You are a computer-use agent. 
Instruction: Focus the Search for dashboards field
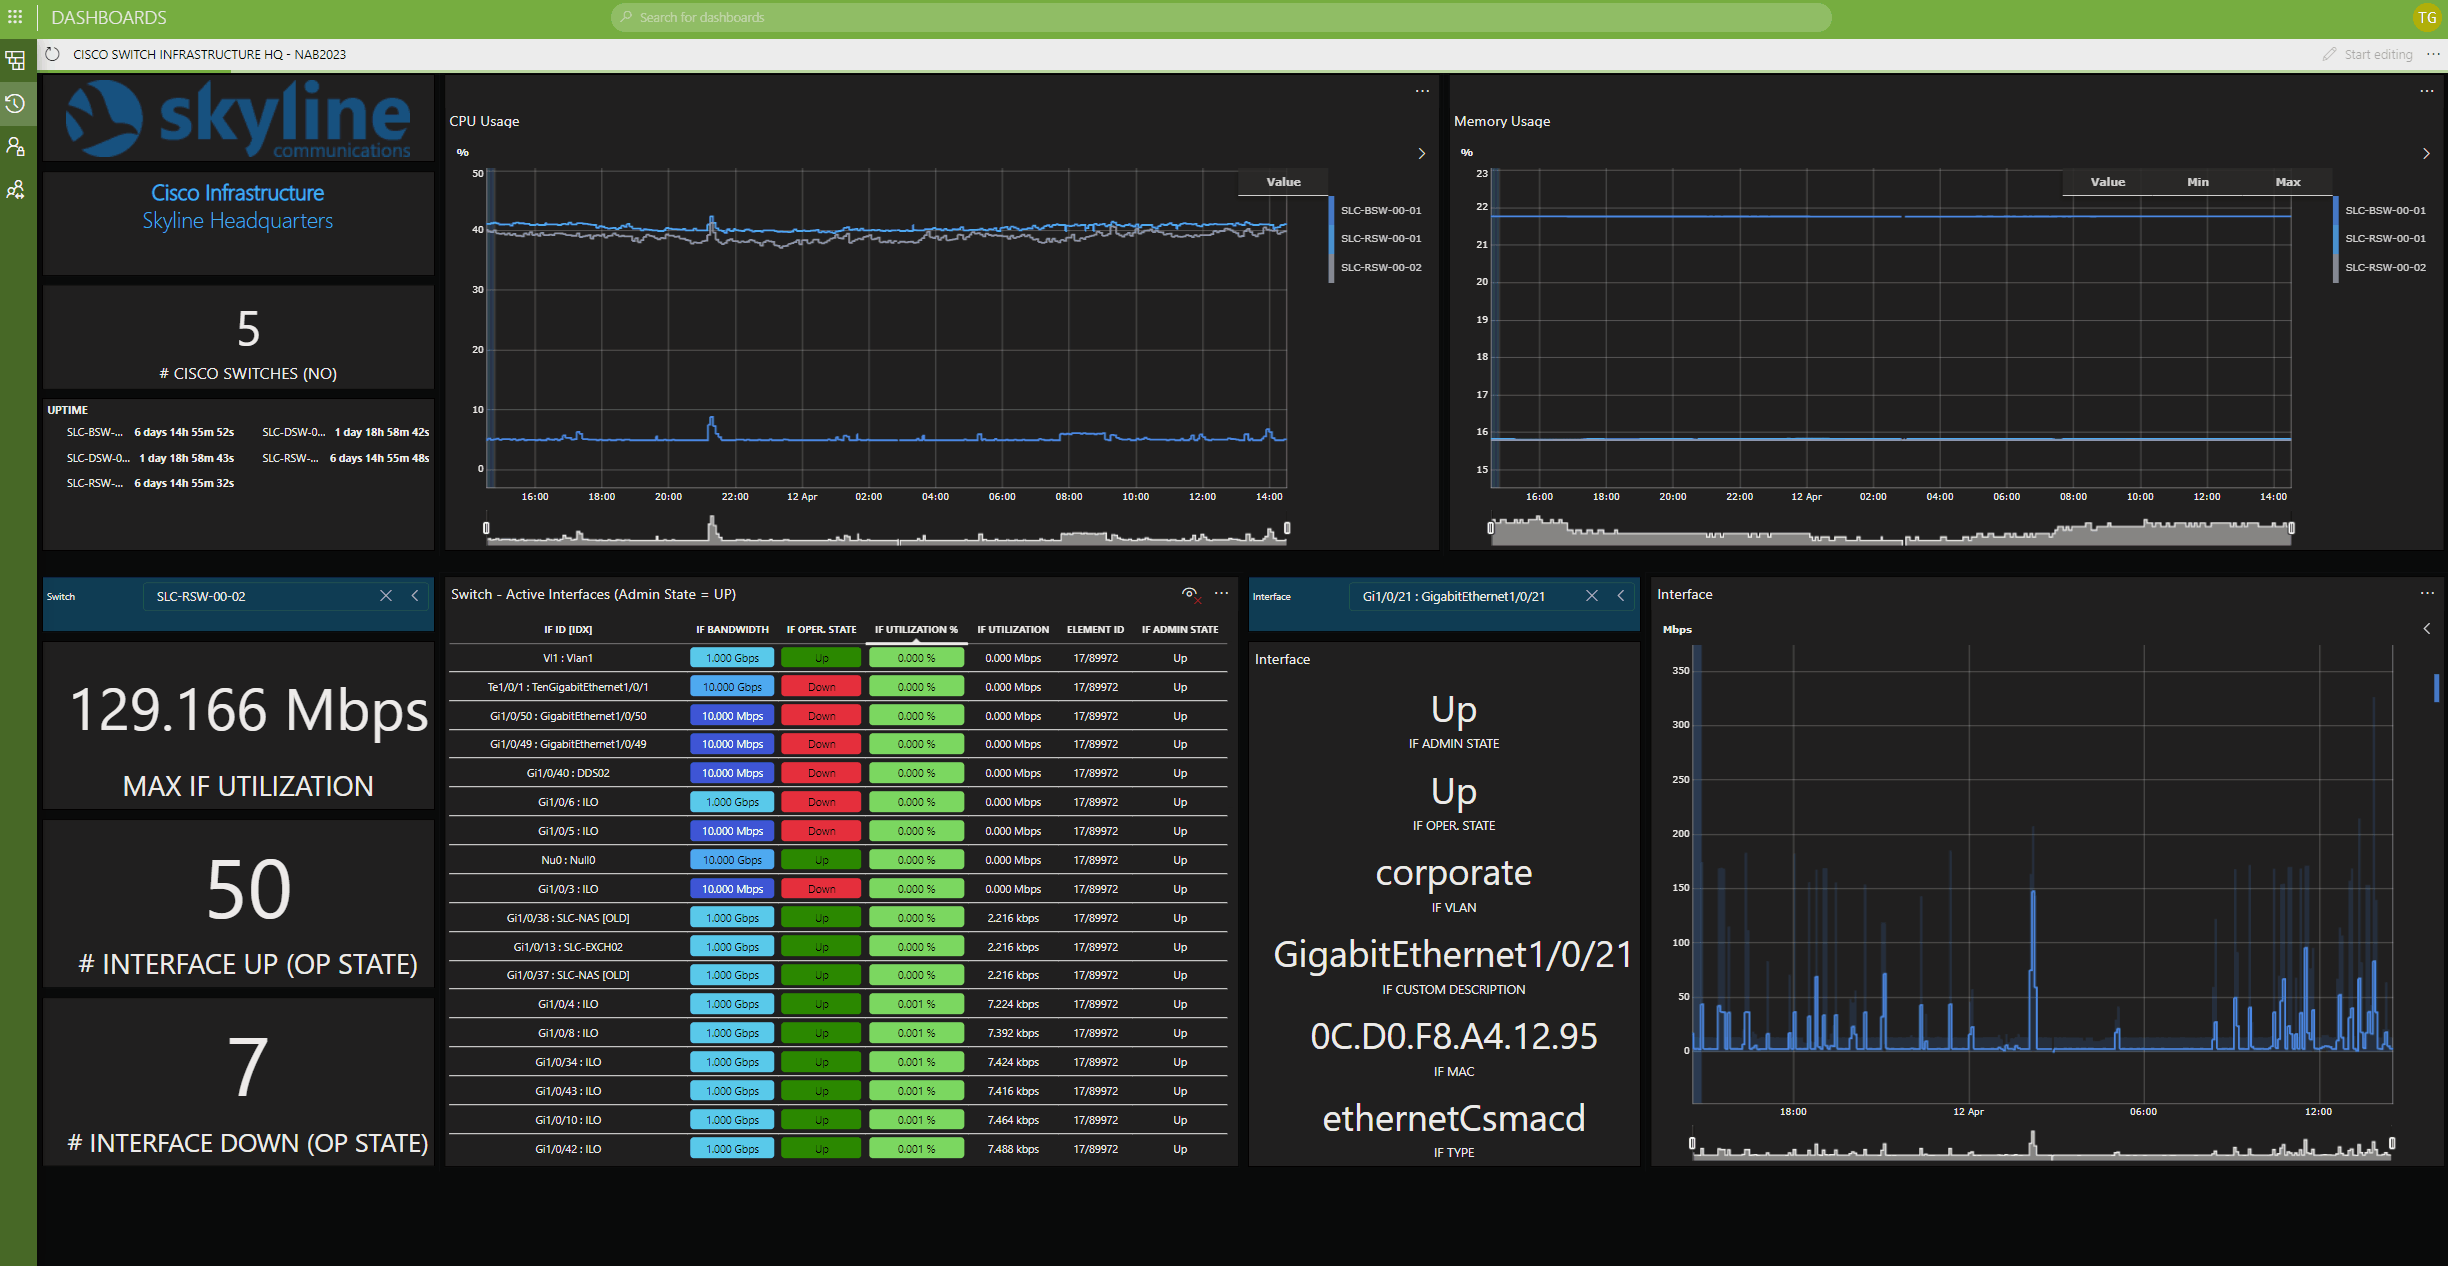click(x=1221, y=17)
